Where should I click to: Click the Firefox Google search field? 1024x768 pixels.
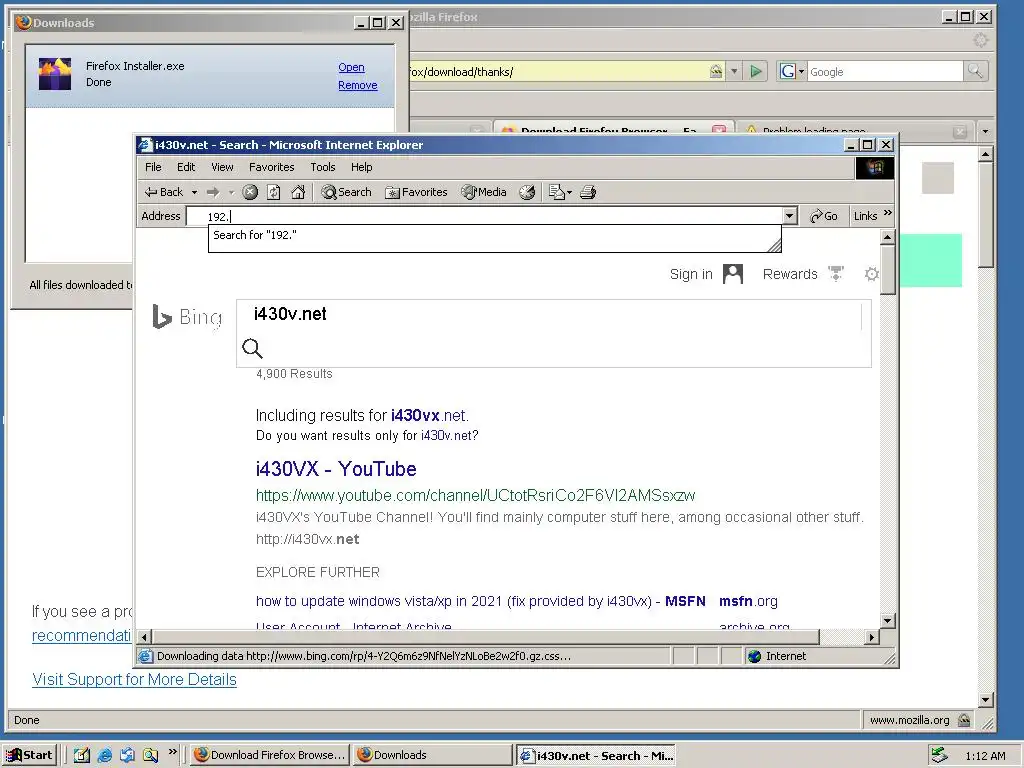click(885, 72)
